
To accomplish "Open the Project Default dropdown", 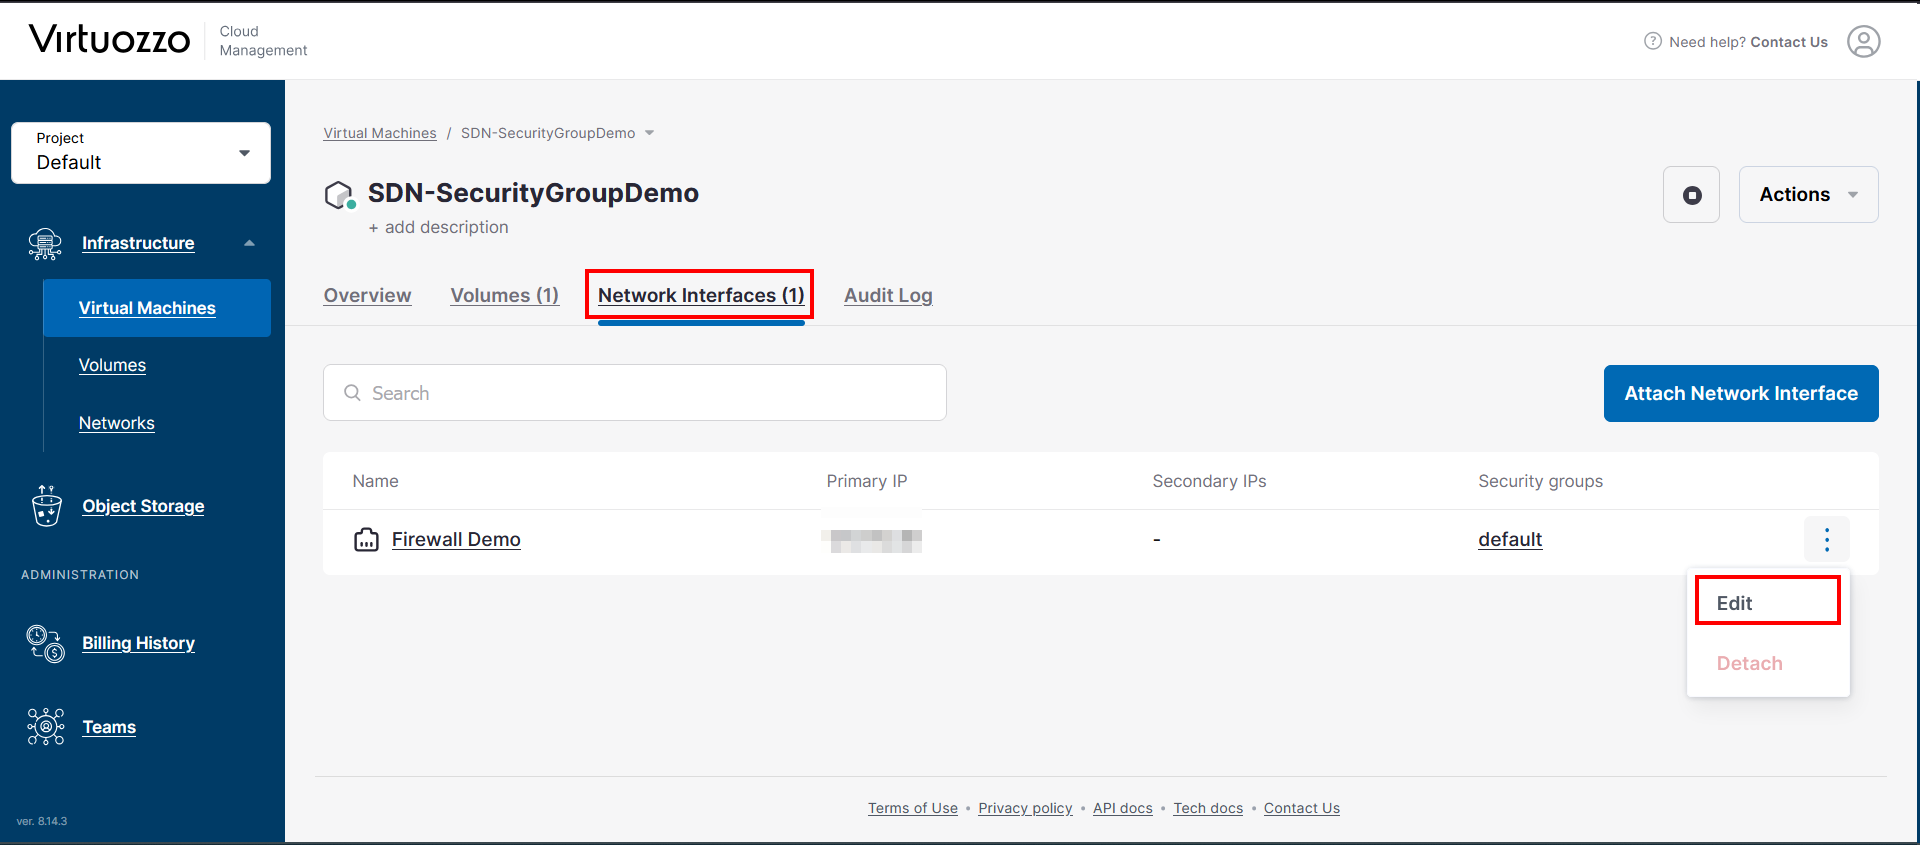I will 141,153.
